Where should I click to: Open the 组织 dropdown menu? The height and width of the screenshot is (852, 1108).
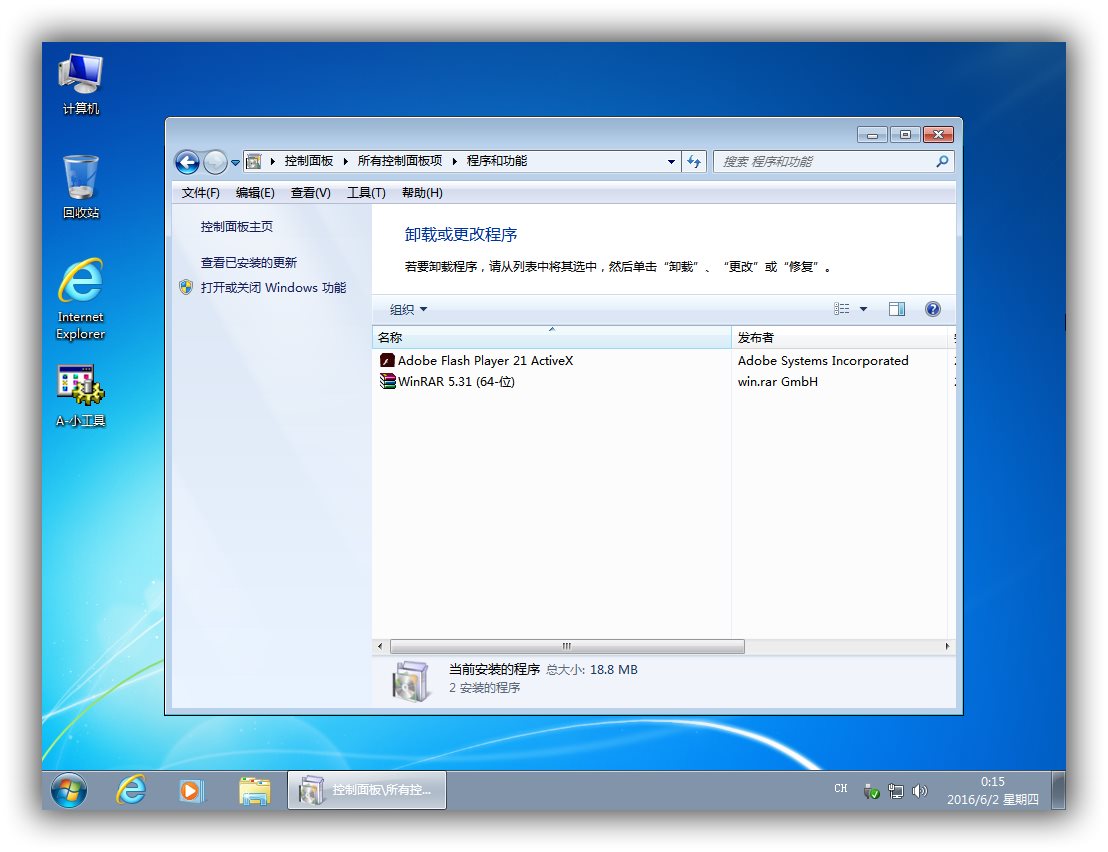point(408,309)
